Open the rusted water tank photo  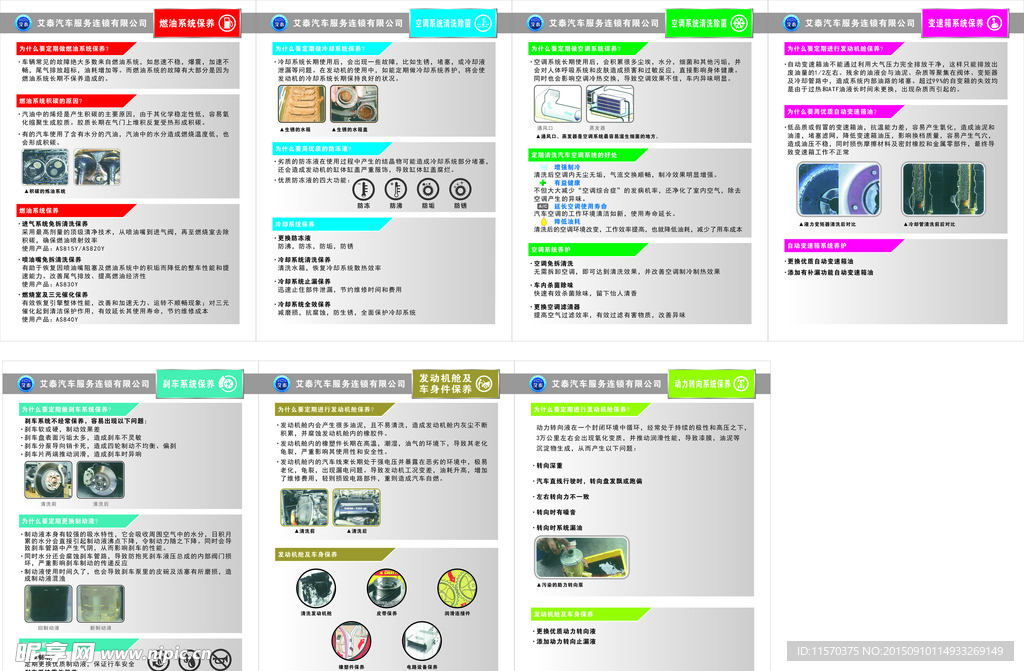click(301, 104)
